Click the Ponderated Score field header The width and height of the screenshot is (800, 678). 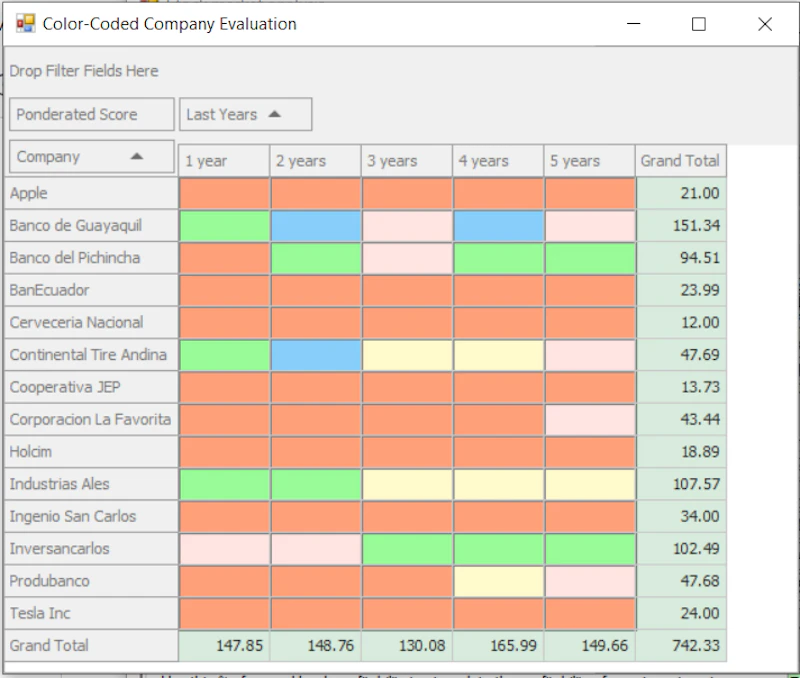coord(92,114)
